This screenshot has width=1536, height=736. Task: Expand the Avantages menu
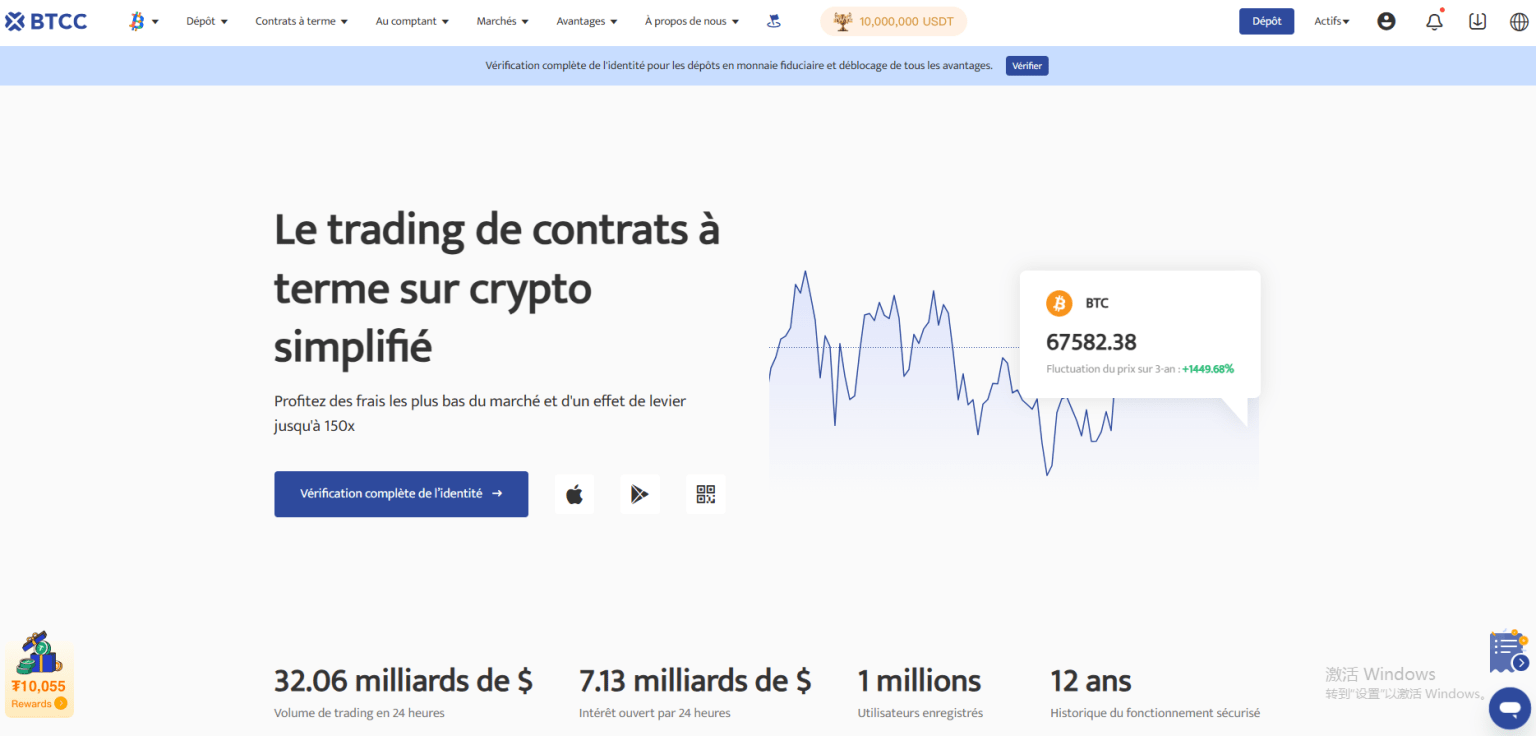click(x=587, y=21)
